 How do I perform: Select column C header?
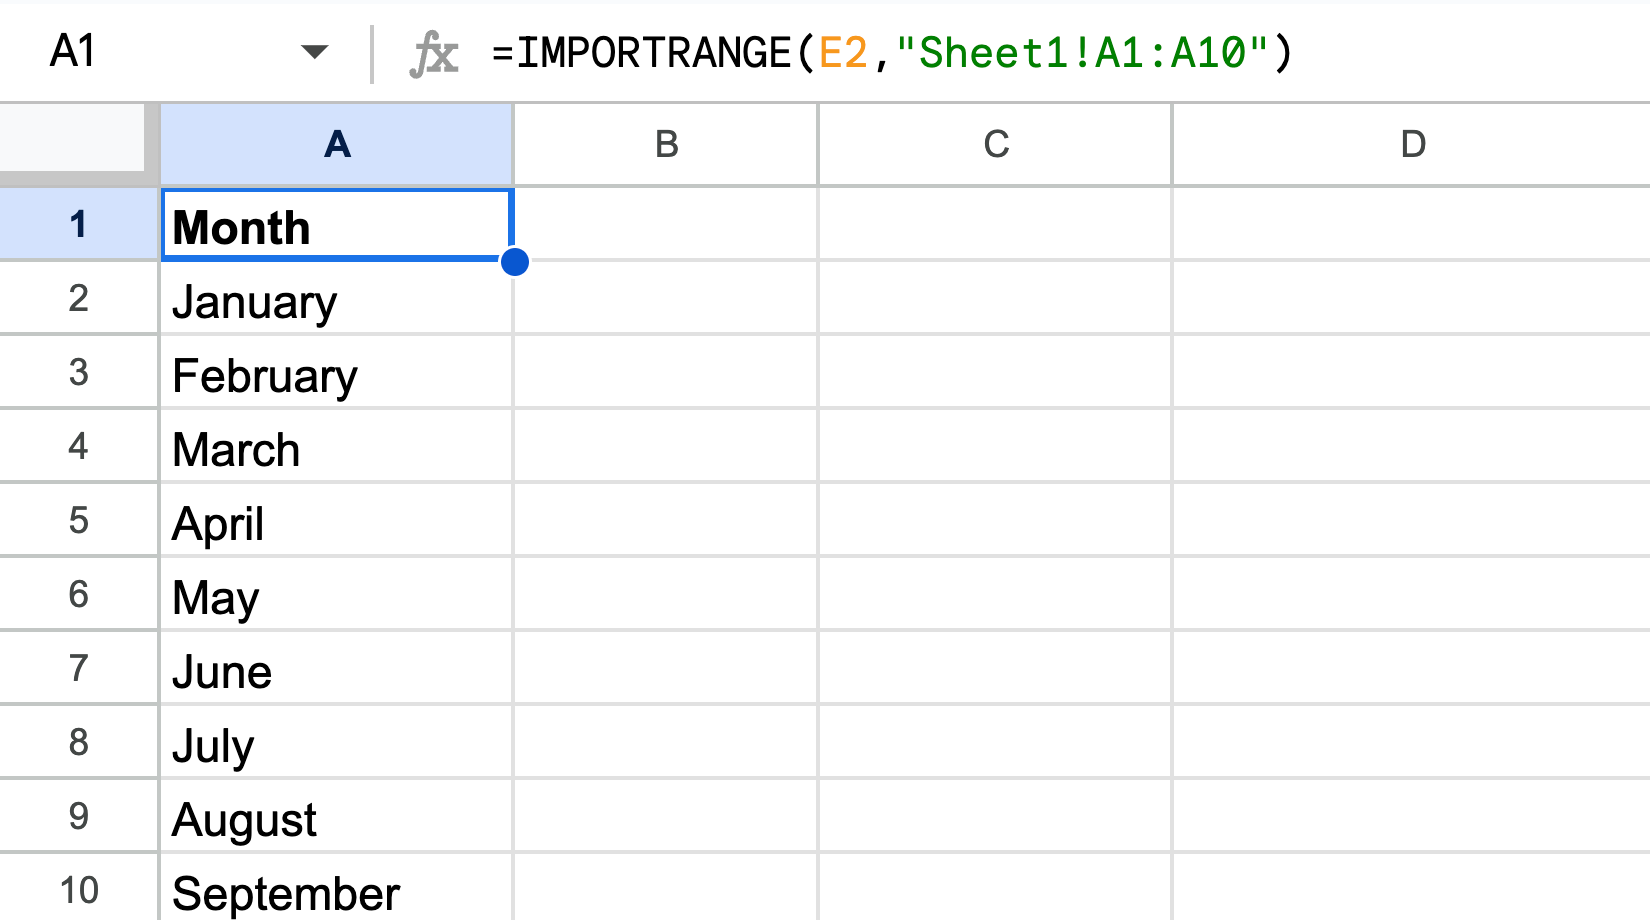click(x=994, y=145)
